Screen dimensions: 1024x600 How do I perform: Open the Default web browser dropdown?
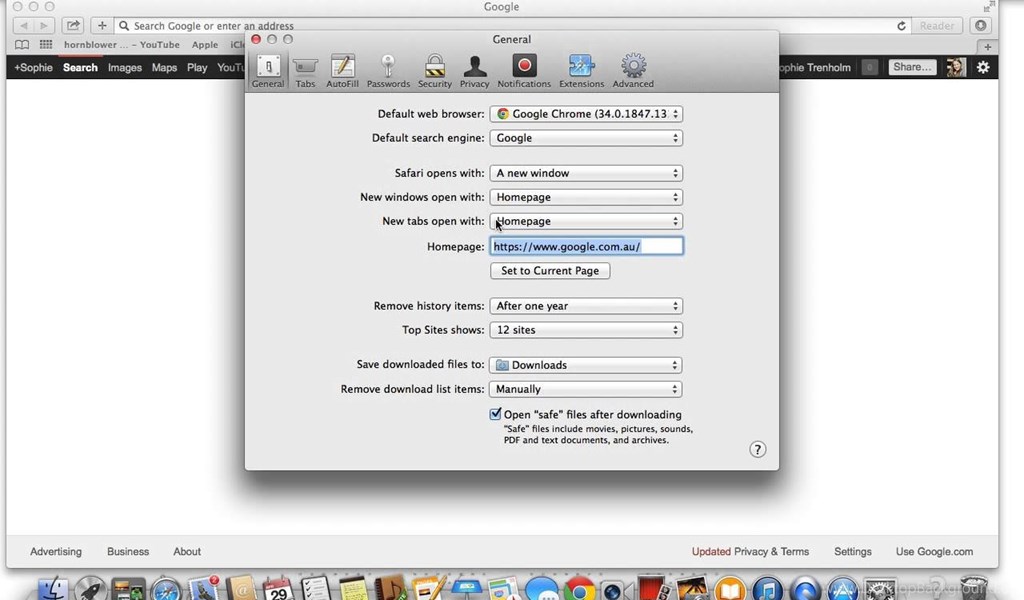point(586,114)
